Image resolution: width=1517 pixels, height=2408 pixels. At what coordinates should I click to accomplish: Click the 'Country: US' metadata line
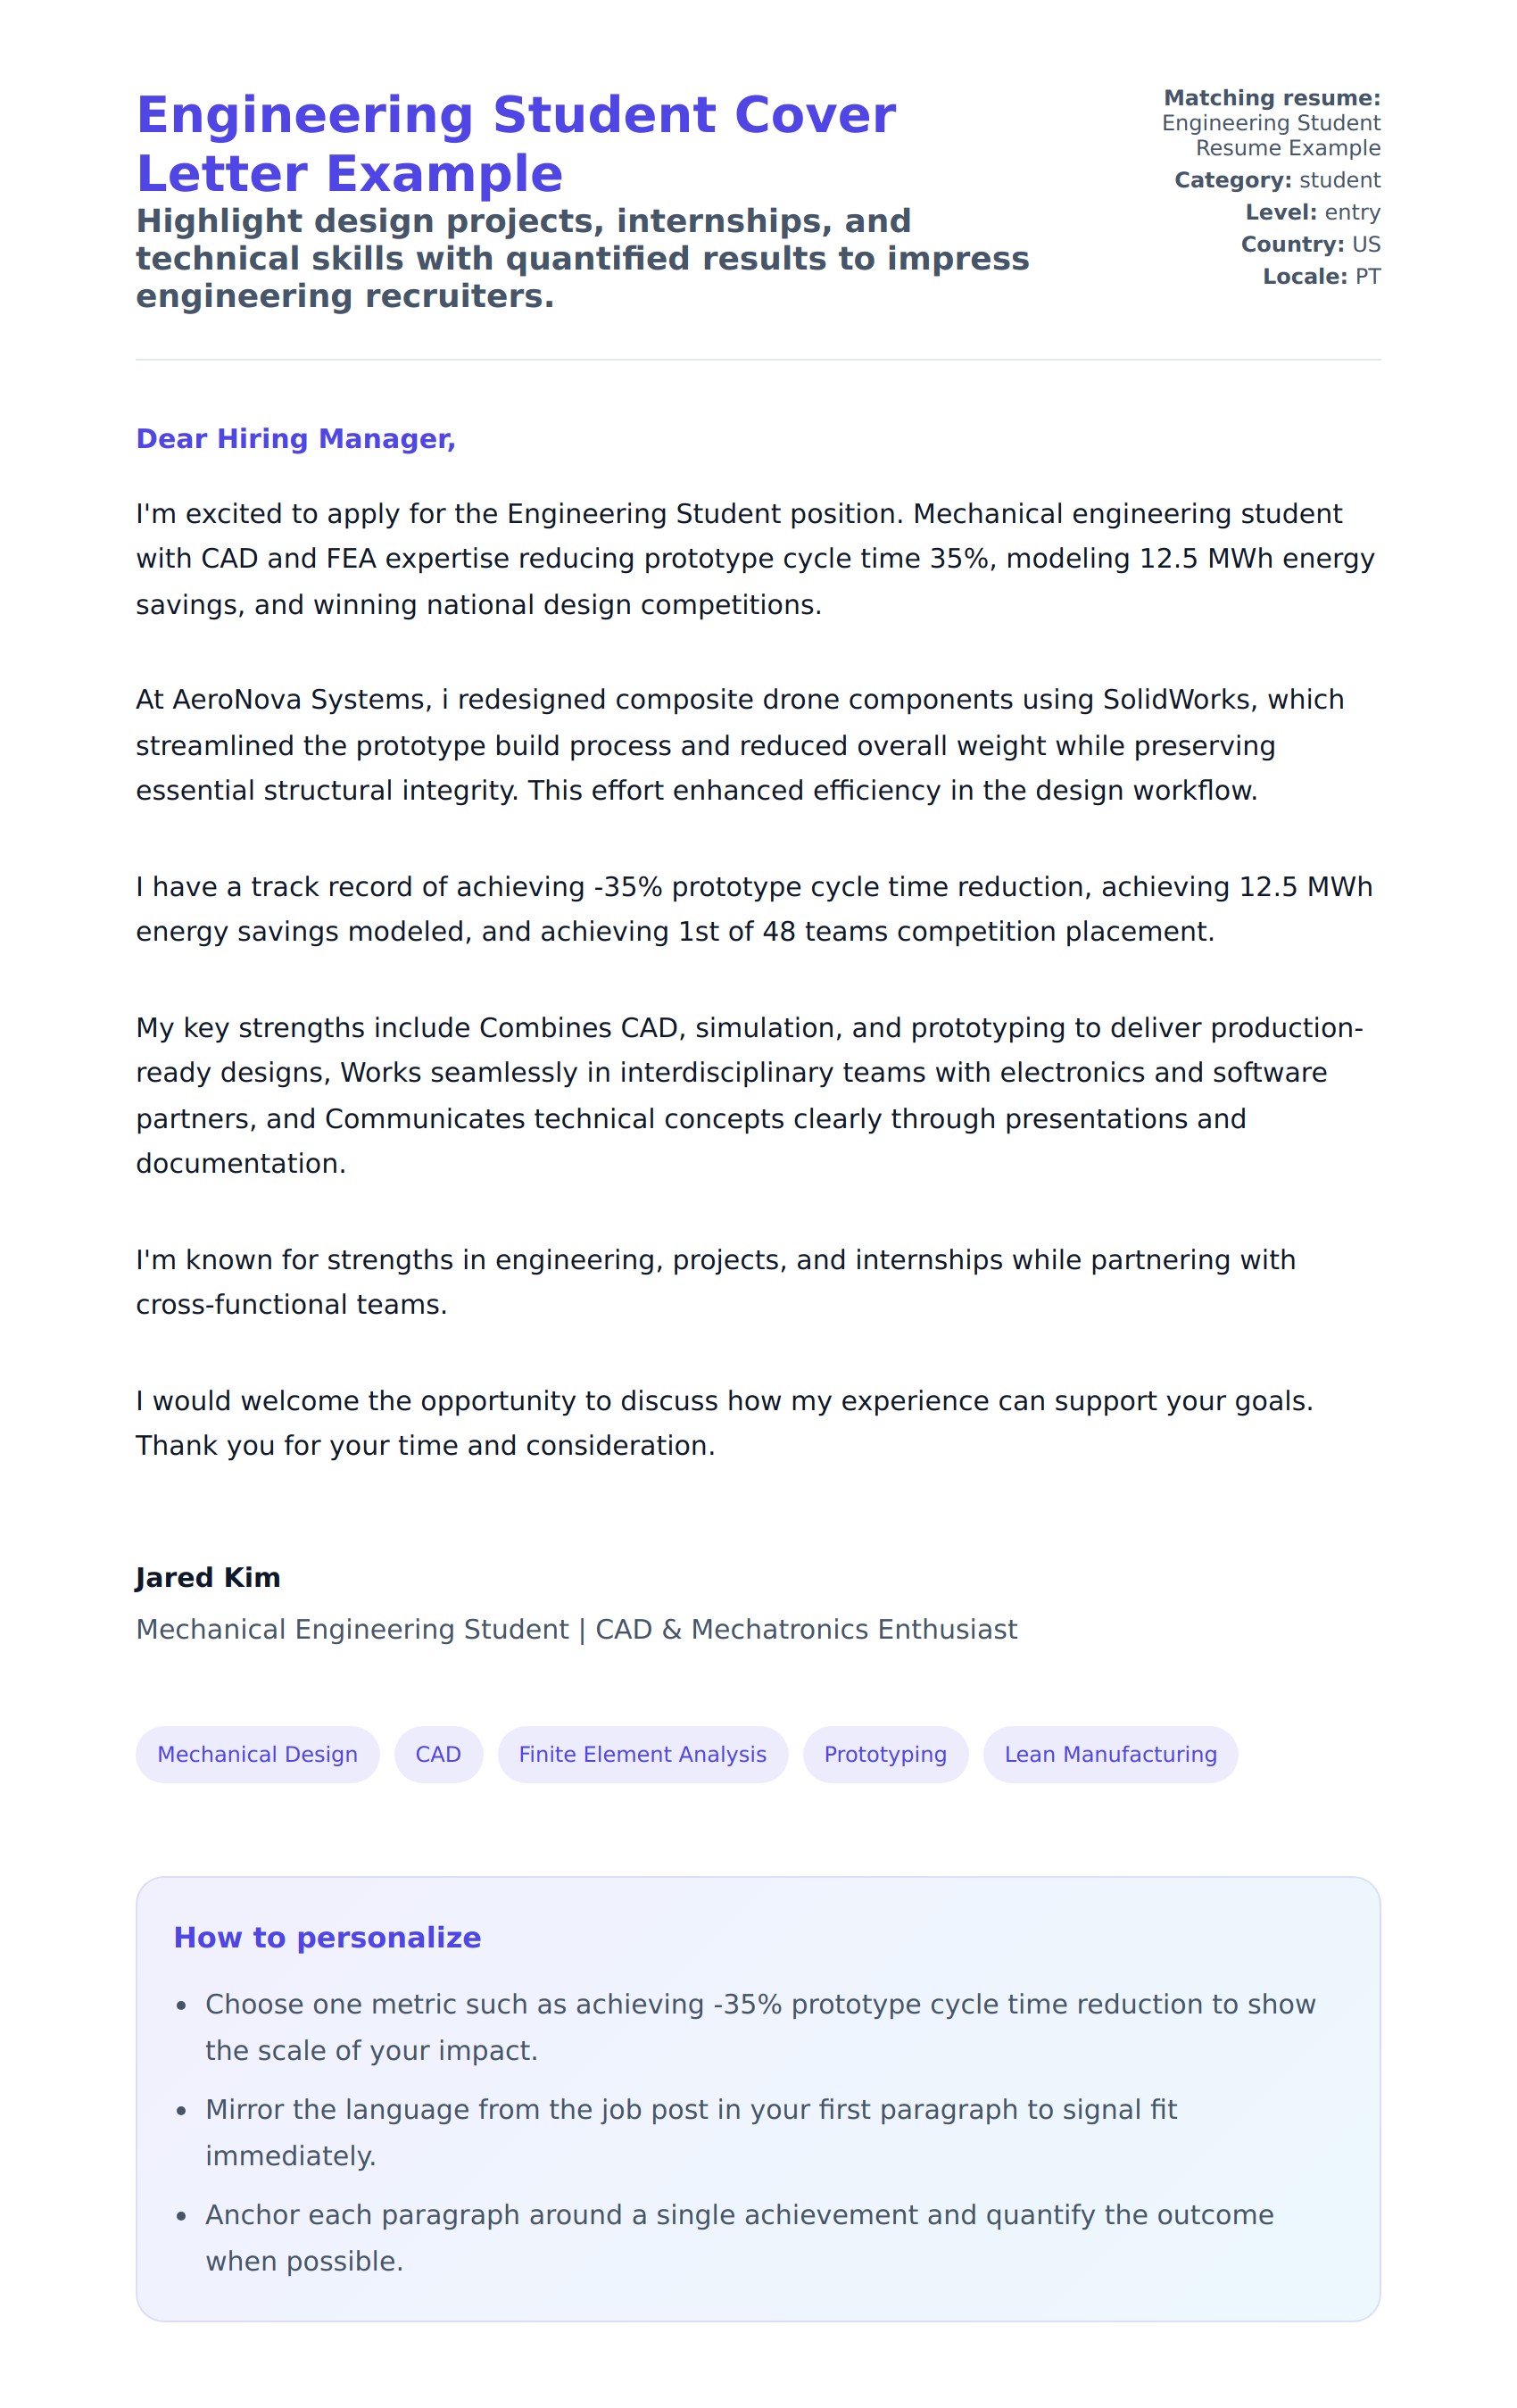pos(1310,244)
